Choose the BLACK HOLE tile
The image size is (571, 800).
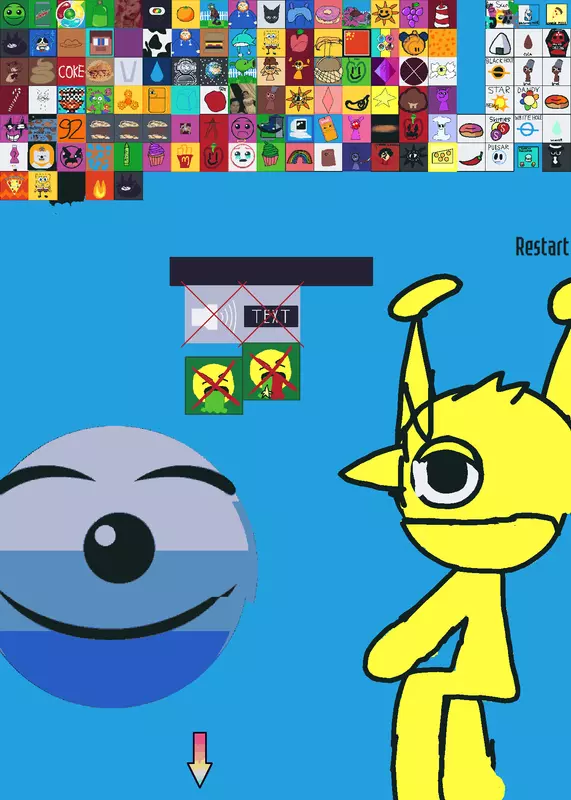point(500,71)
